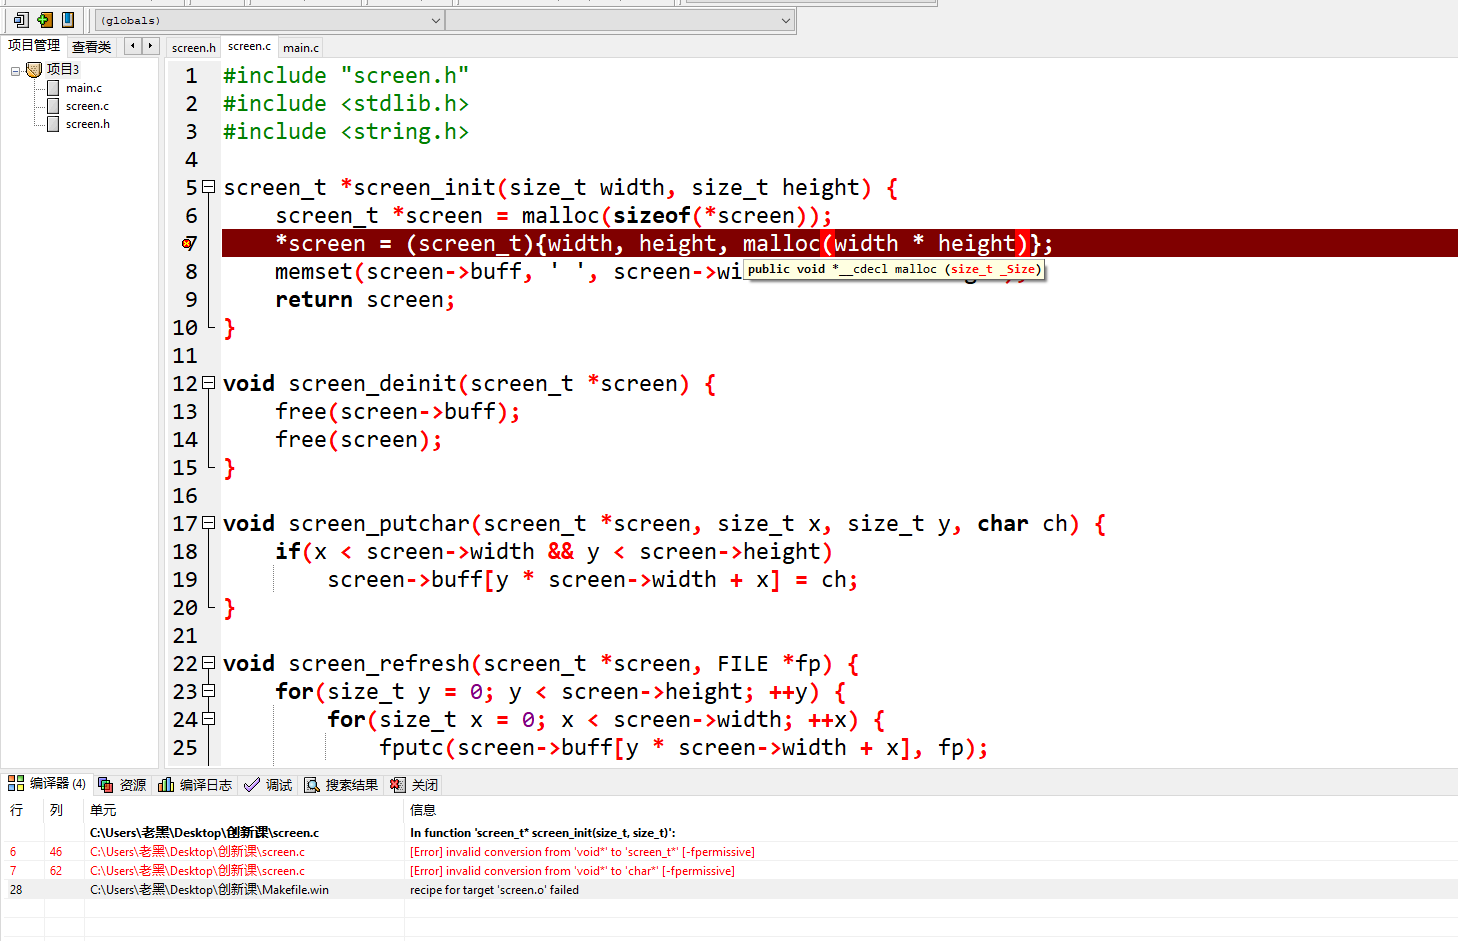Open the empty function members dropdown

[x=620, y=20]
